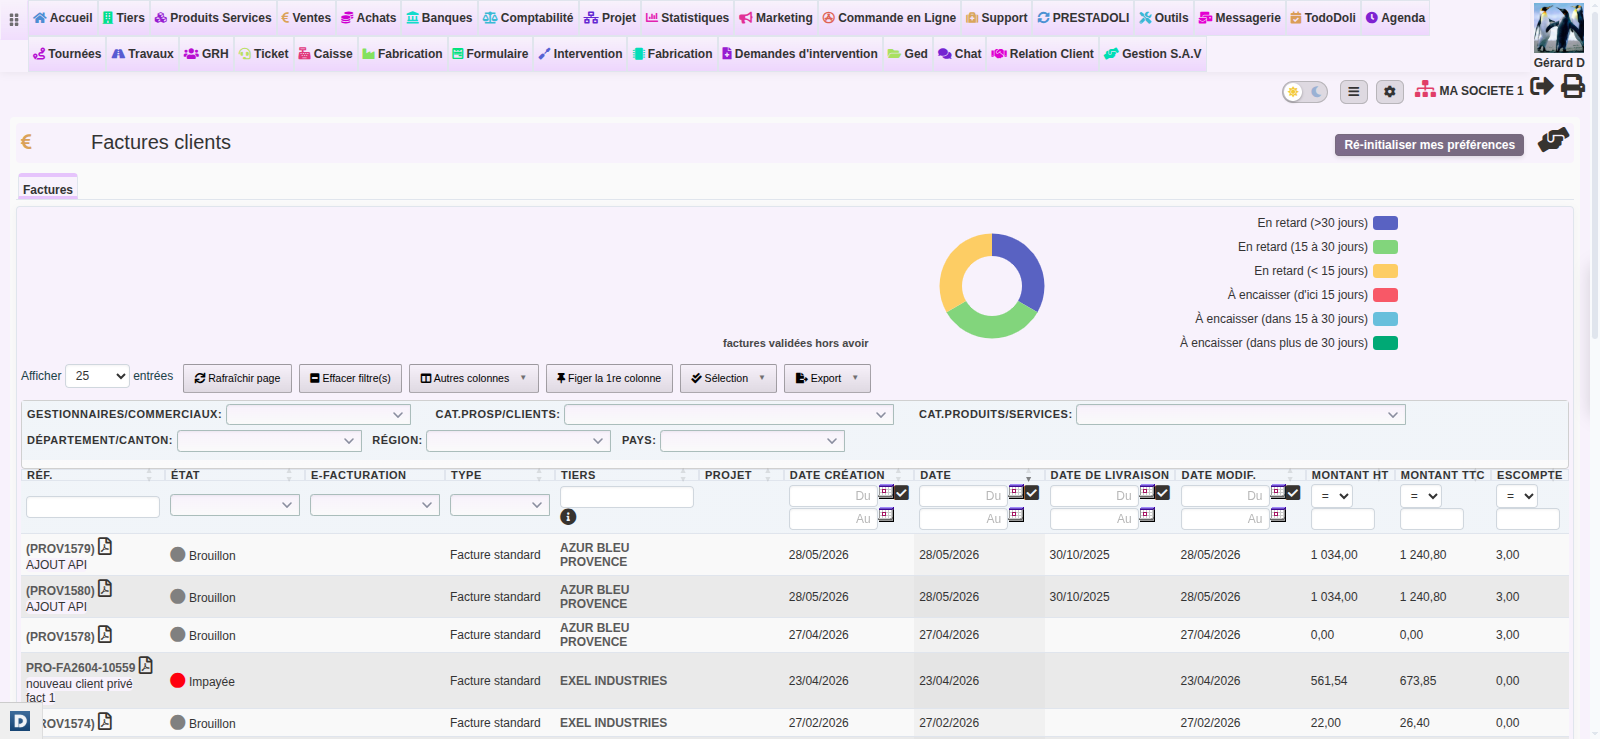1600x739 pixels.
Task: Toggle checkbox next to Date création filter
Action: 901,492
